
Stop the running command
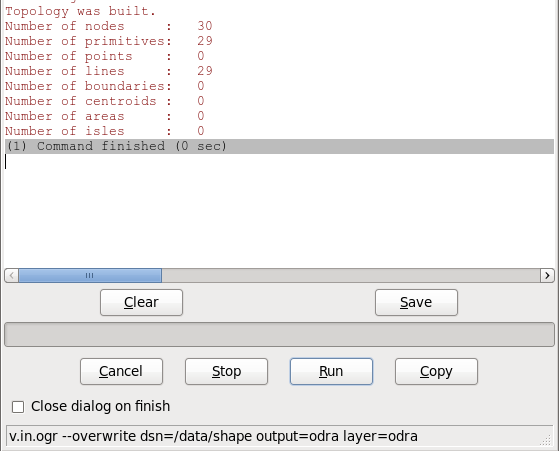pos(226,371)
